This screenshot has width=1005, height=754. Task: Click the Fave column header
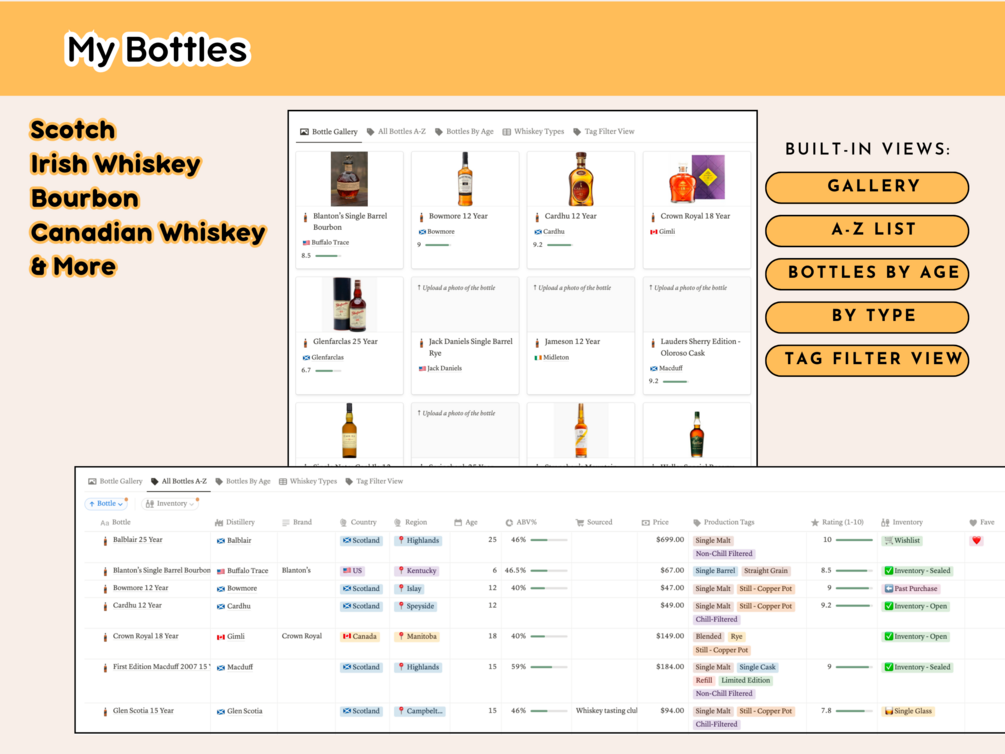(982, 523)
